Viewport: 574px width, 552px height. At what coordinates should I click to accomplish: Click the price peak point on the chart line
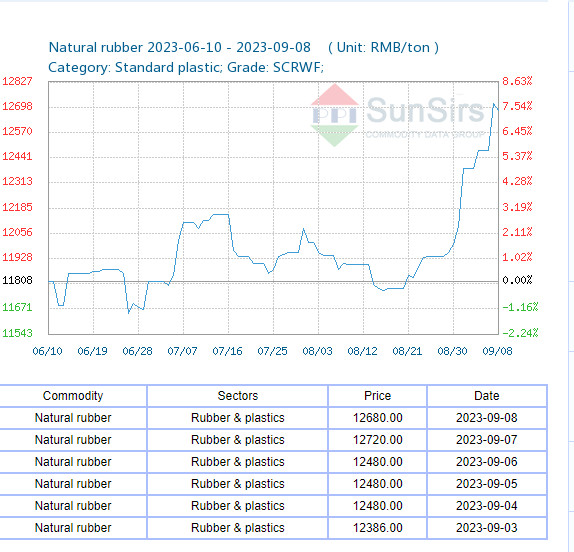coord(494,104)
